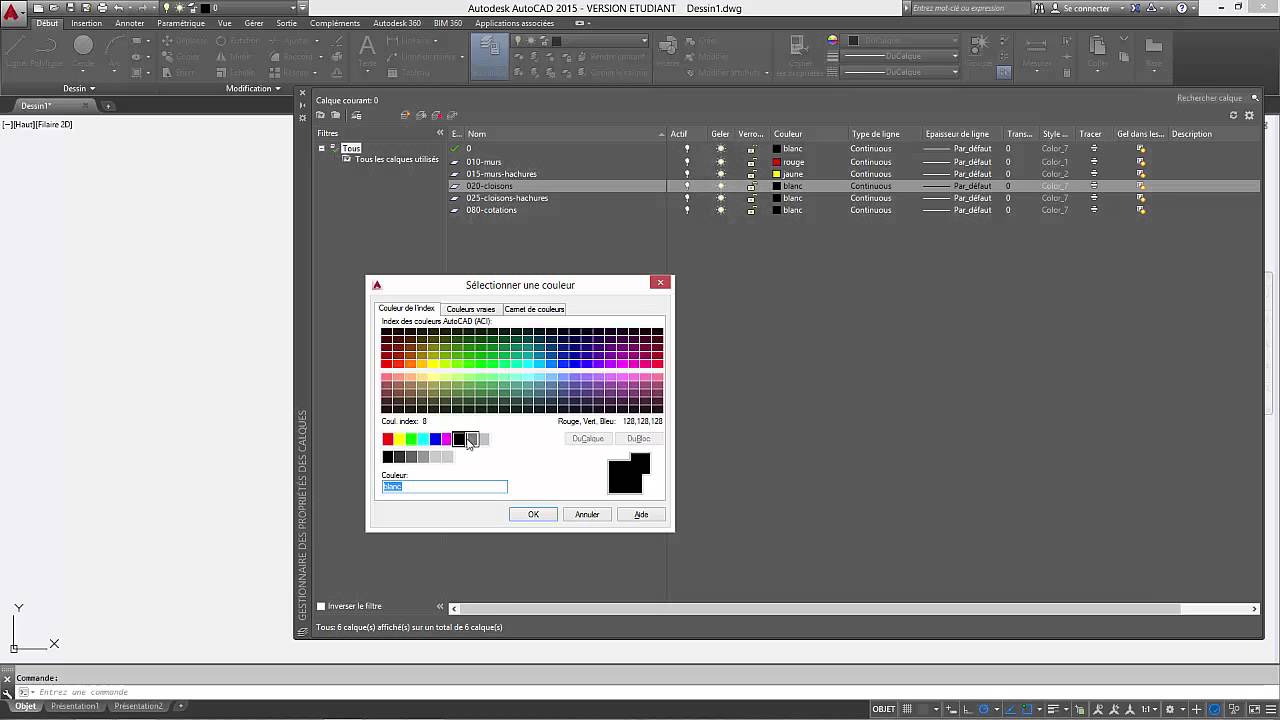This screenshot has width=1280, height=720.
Task: Toggle on/off lightbulb for layer 020-cloisons
Action: coord(686,186)
